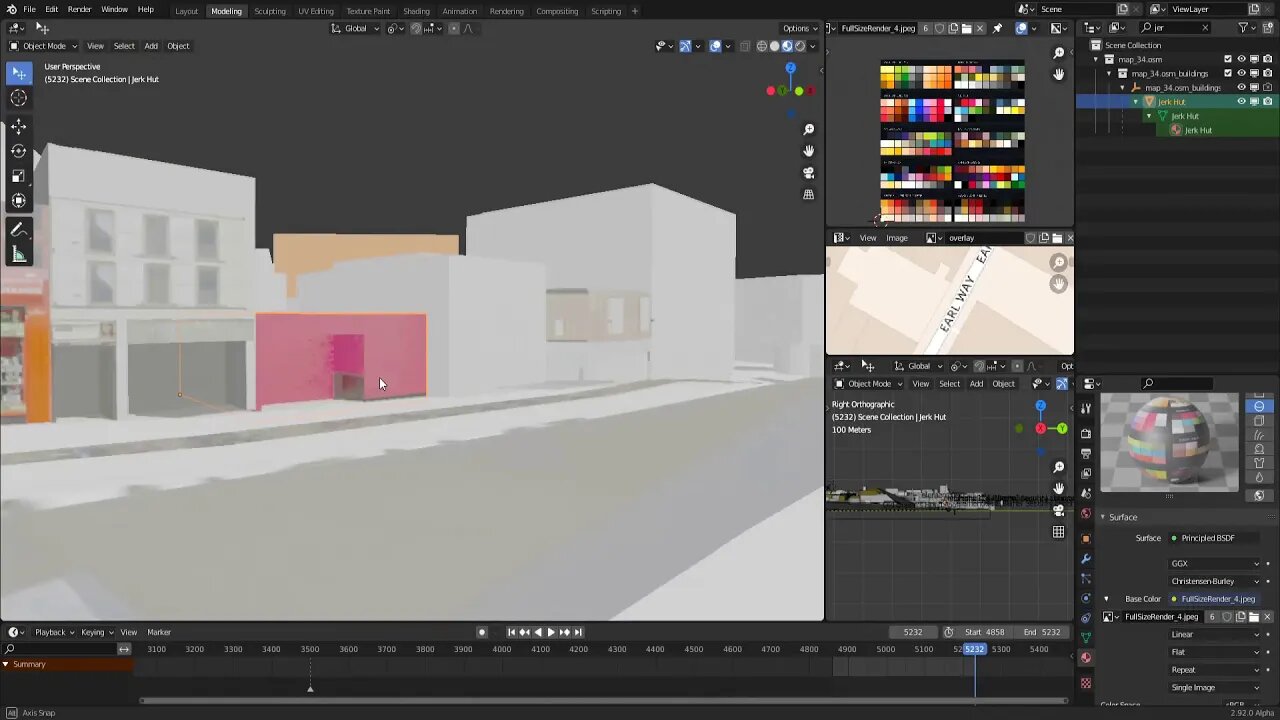
Task: Open Output properties tab
Action: point(1086,454)
